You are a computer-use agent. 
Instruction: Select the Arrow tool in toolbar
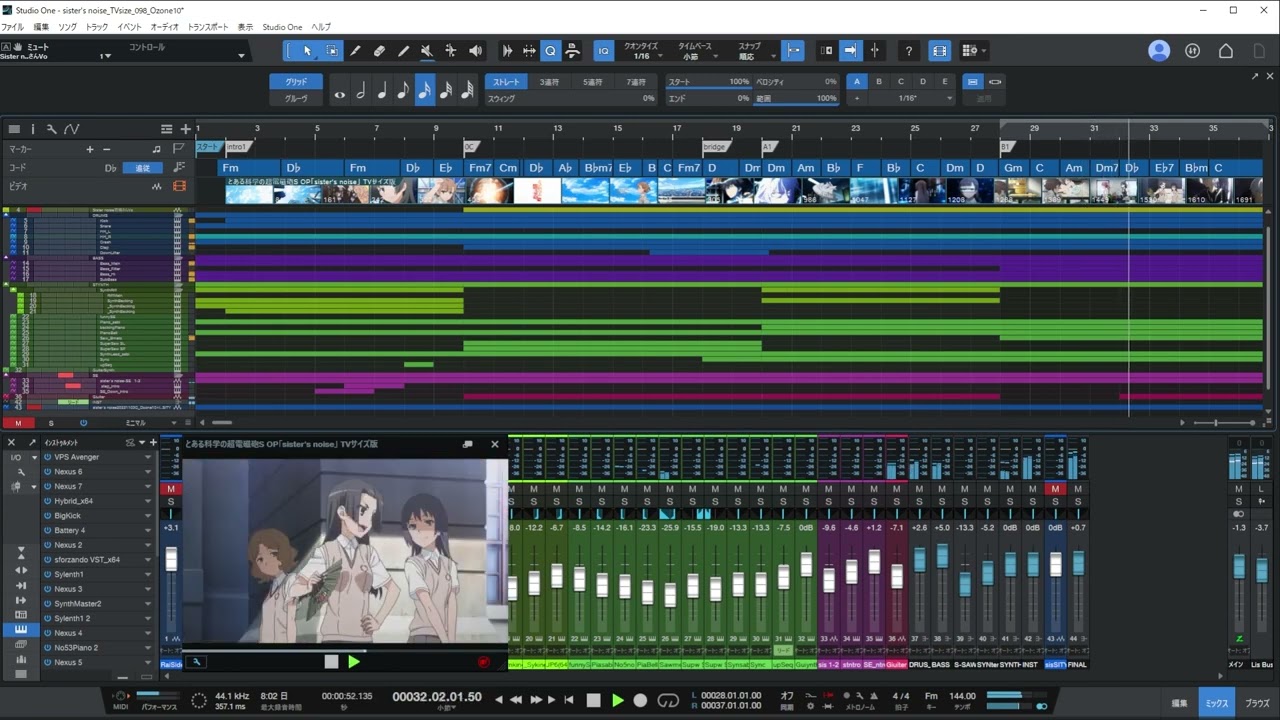tap(307, 51)
